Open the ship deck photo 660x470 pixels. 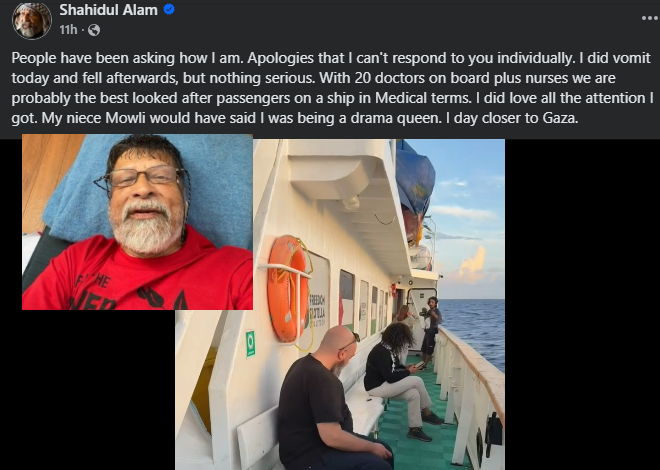pos(340,304)
